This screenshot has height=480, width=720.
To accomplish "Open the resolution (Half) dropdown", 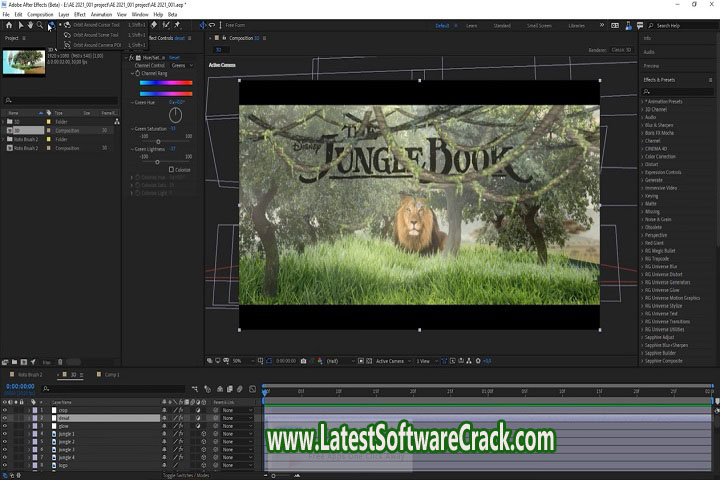I will coord(340,361).
